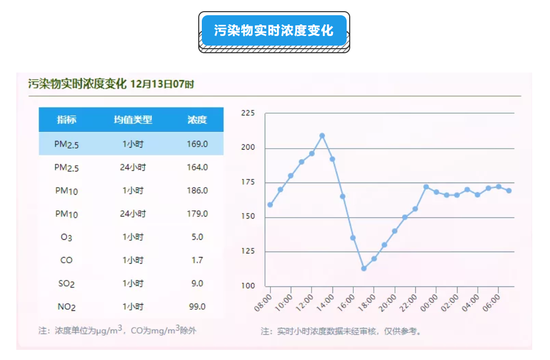The image size is (550, 360).
Task: Select the O3 row in table
Action: click(131, 237)
